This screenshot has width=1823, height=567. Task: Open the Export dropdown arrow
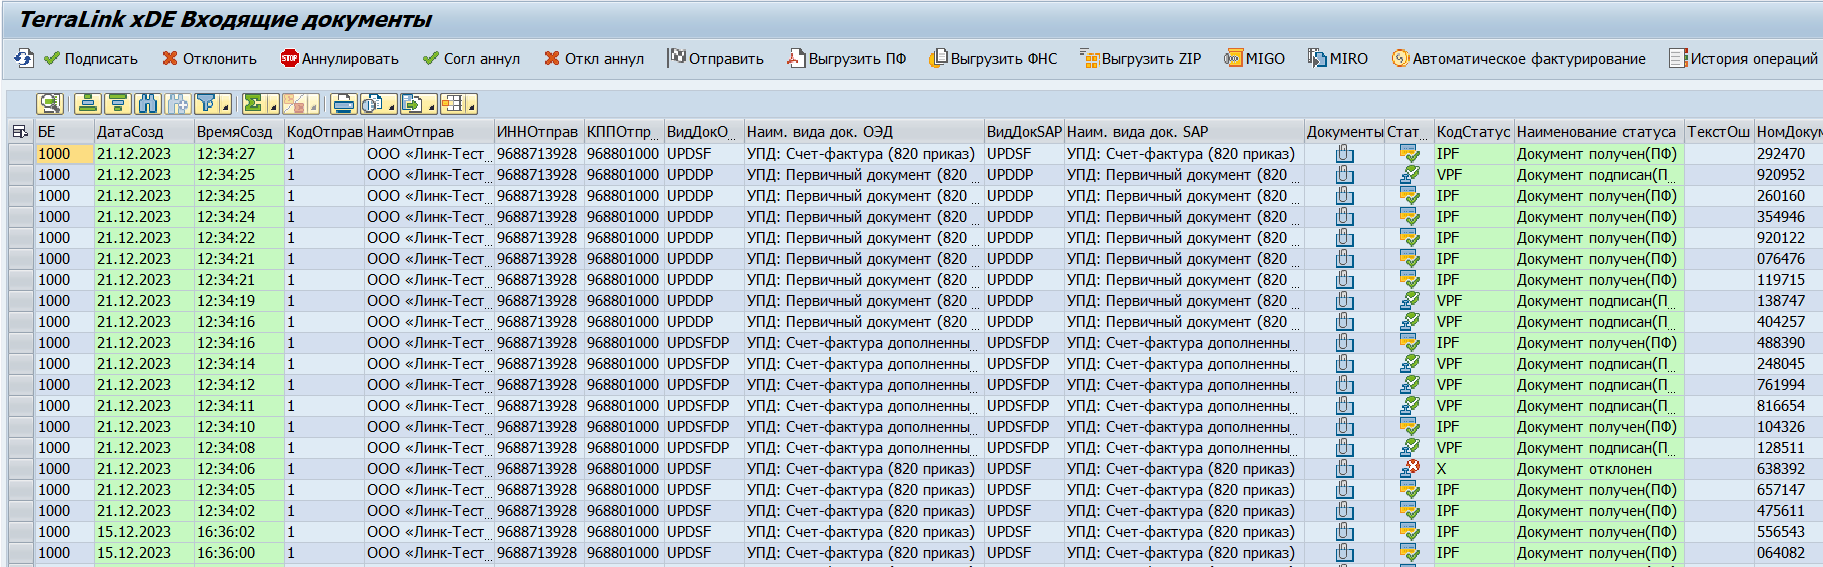pos(431,105)
